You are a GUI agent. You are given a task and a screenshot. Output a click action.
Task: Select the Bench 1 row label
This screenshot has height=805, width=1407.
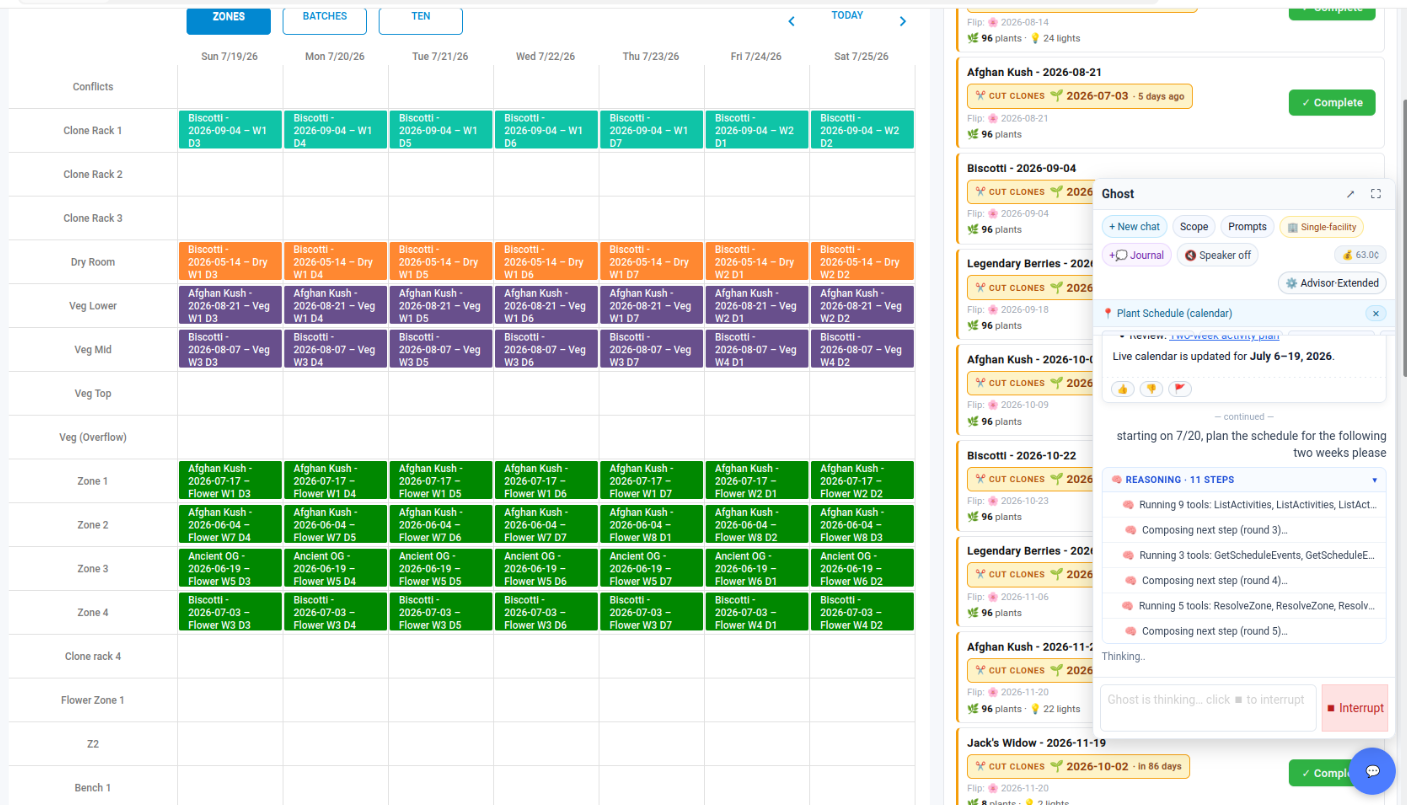[93, 788]
